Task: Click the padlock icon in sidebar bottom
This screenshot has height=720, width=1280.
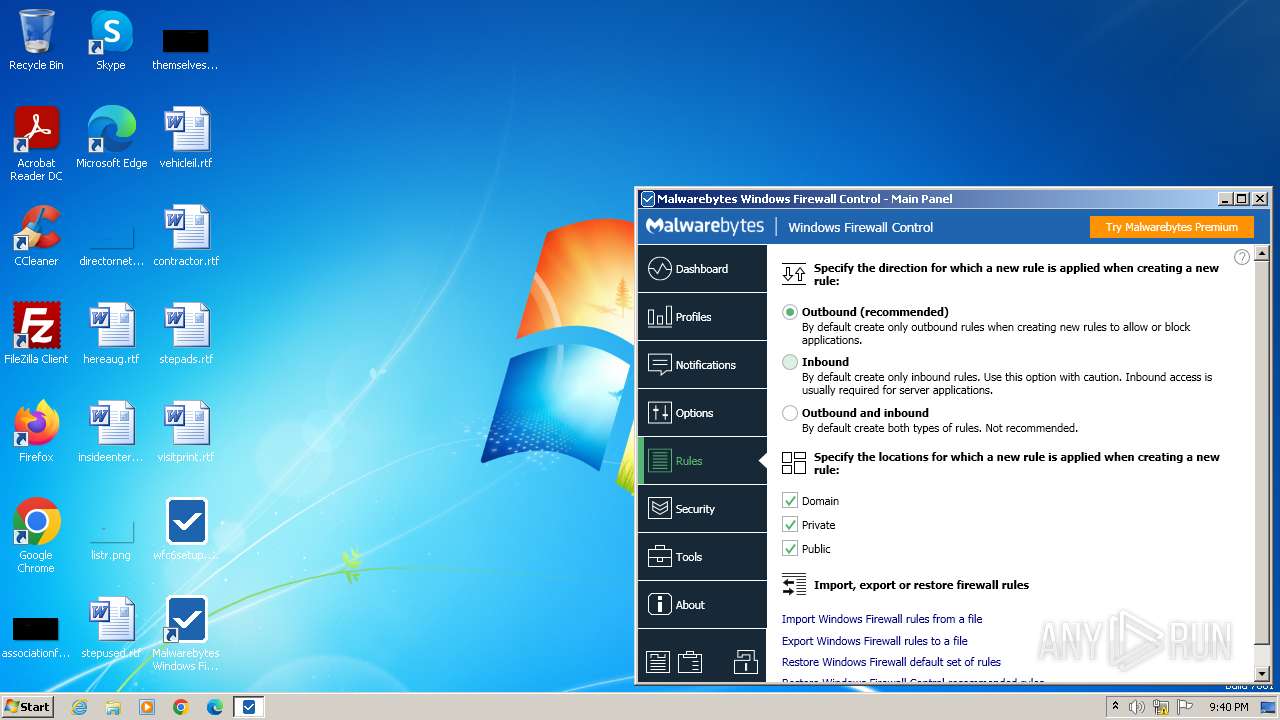Action: coord(746,661)
